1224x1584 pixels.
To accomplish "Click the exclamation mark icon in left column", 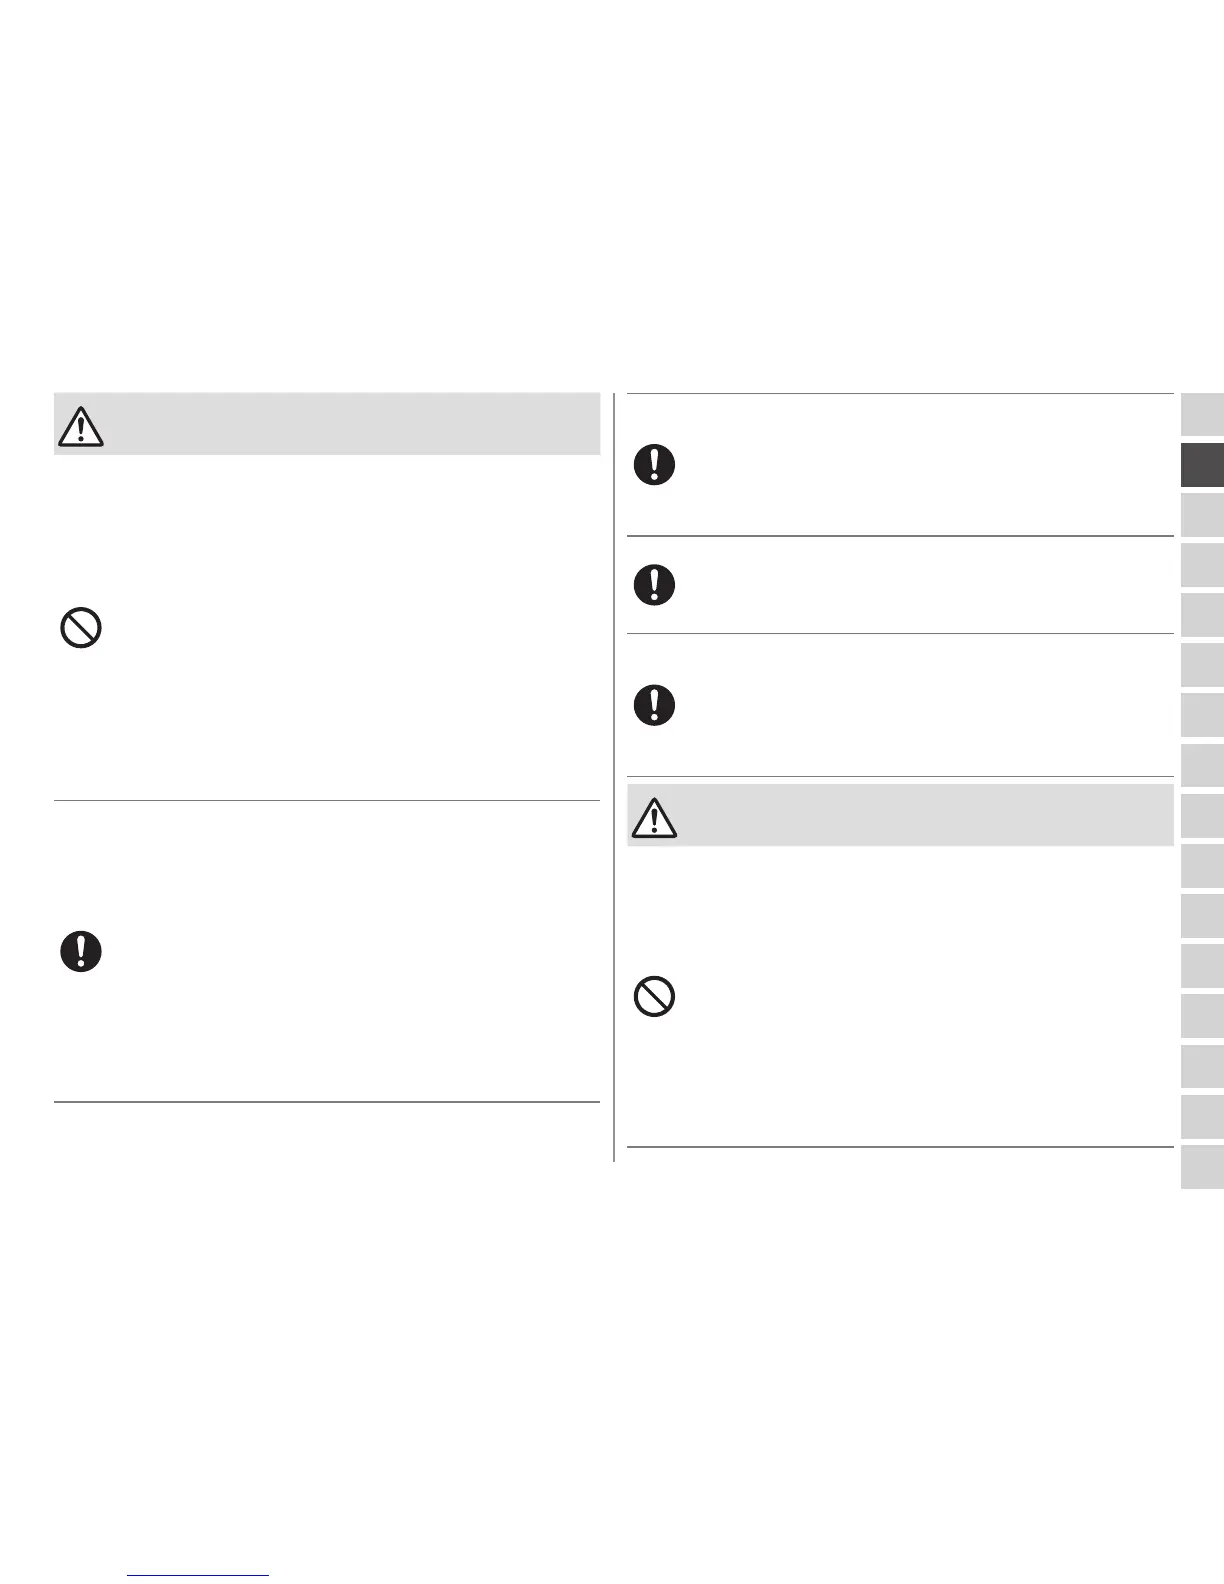I will point(81,951).
